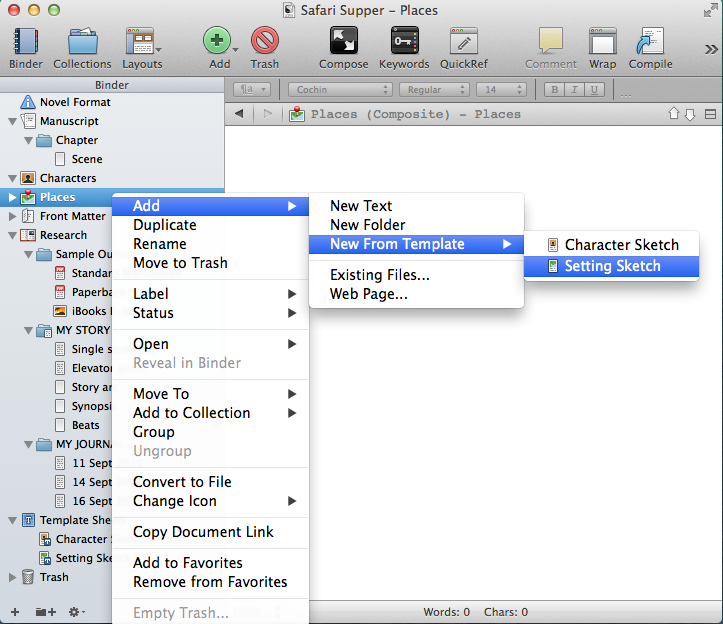
Task: Open the Regular typeface dropdown
Action: click(x=434, y=89)
